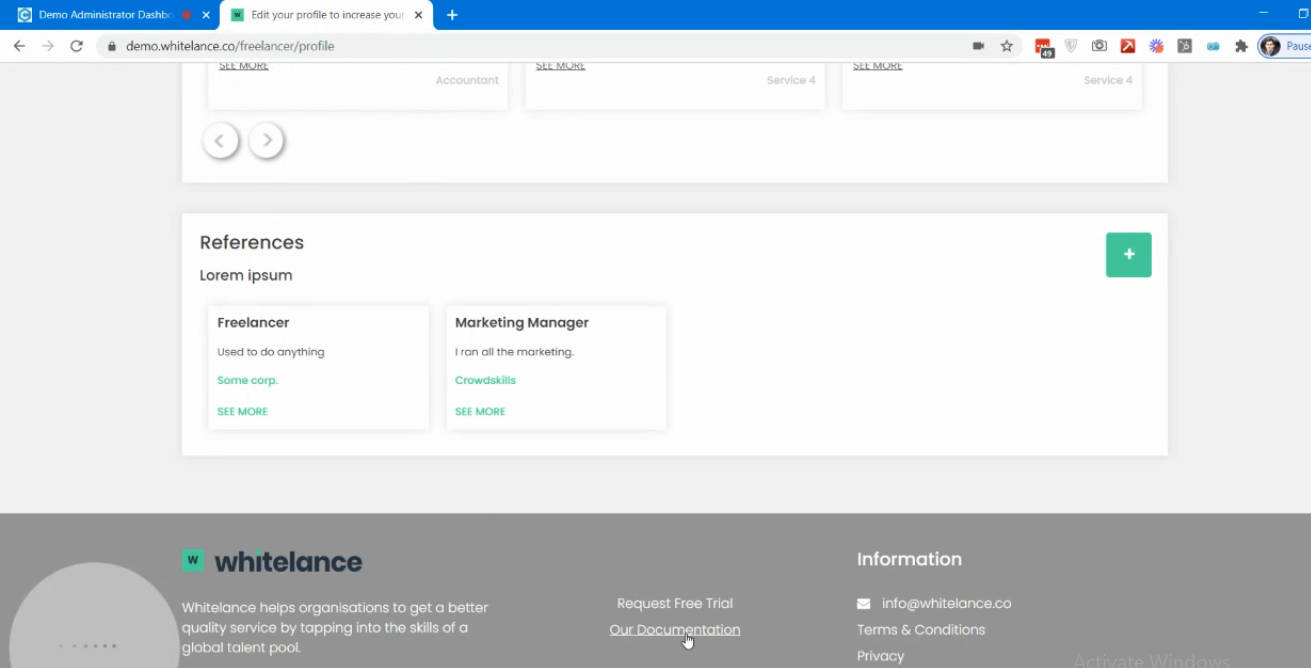
Task: Open the blue sunburst extension icon
Action: pyautogui.click(x=1156, y=46)
